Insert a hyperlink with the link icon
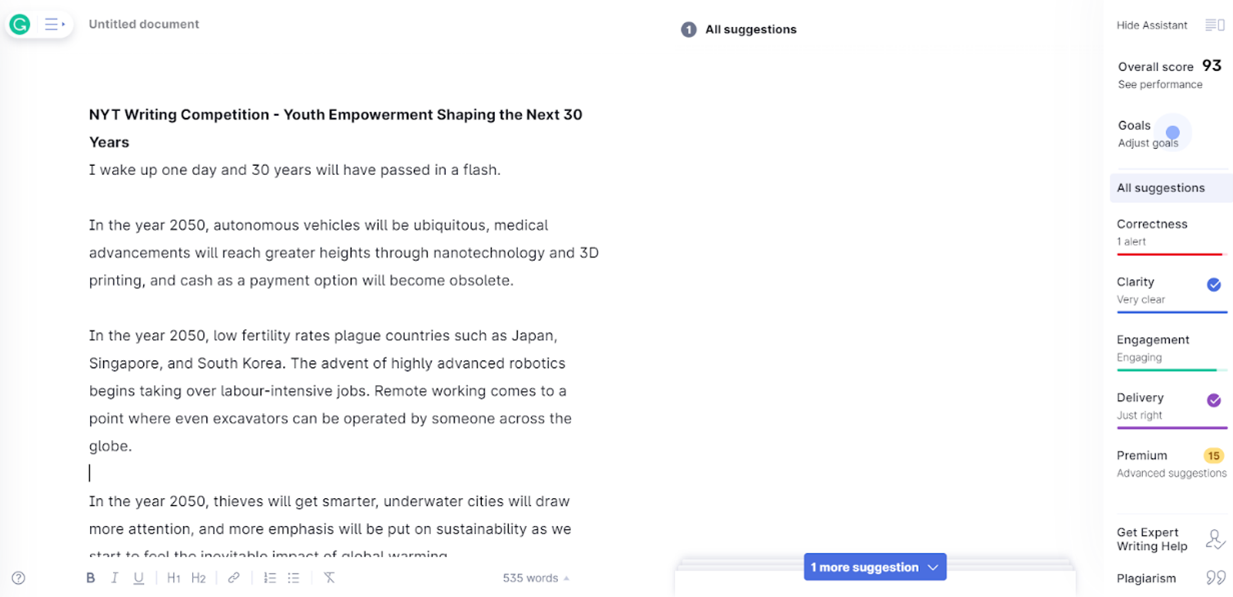Viewport: 1233px width, 597px height. (x=234, y=578)
